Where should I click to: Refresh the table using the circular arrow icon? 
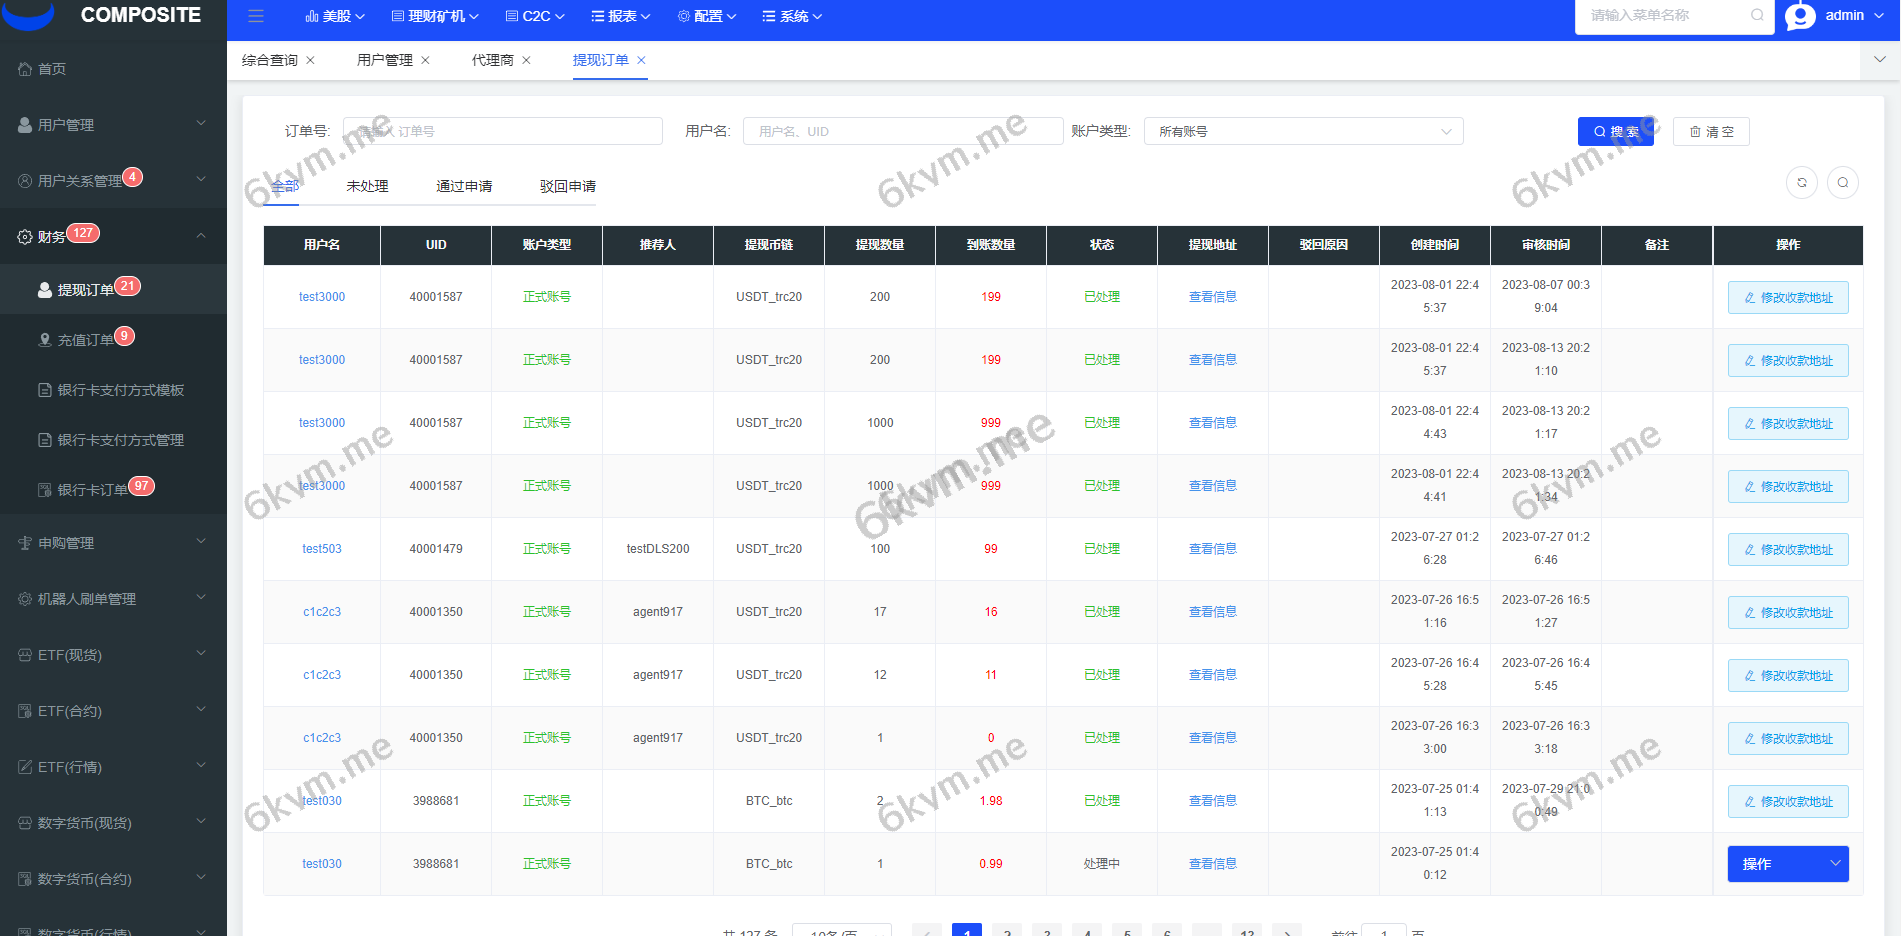tap(1802, 183)
